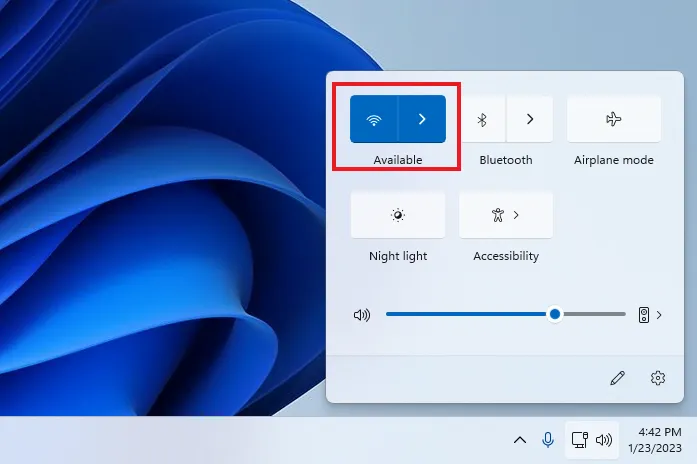Screen dimensions: 697x464
Task: Click the network icon in the taskbar tray
Action: tap(580, 440)
